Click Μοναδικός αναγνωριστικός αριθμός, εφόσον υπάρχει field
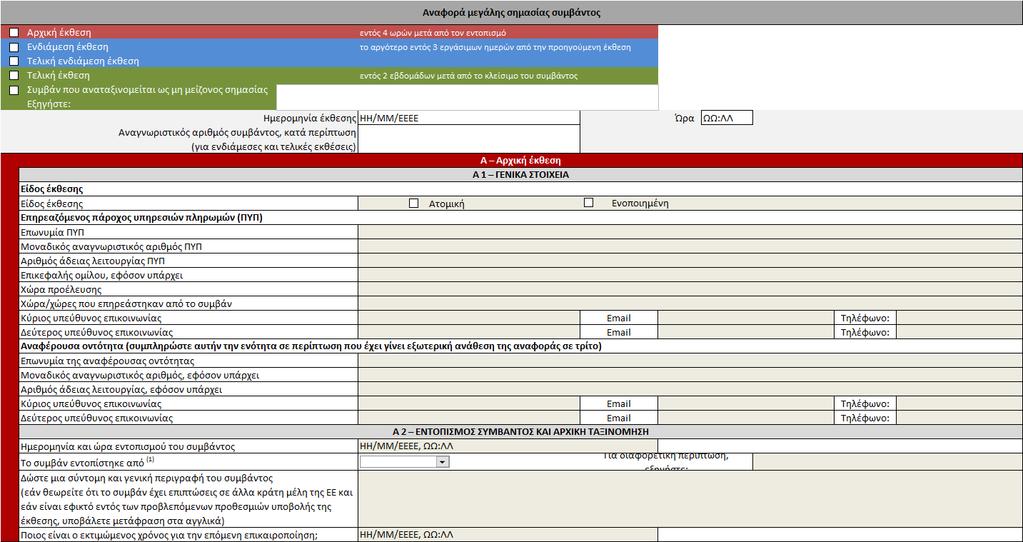 pos(690,375)
